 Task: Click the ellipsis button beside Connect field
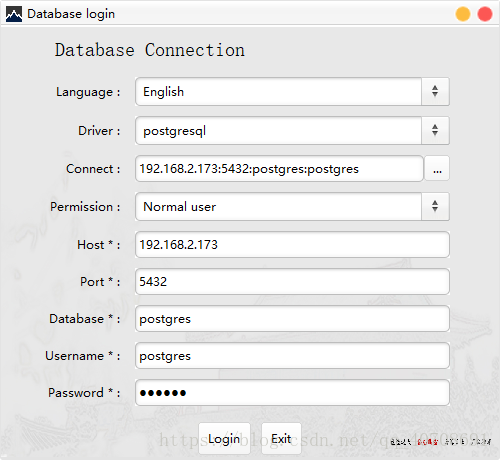pyautogui.click(x=437, y=169)
